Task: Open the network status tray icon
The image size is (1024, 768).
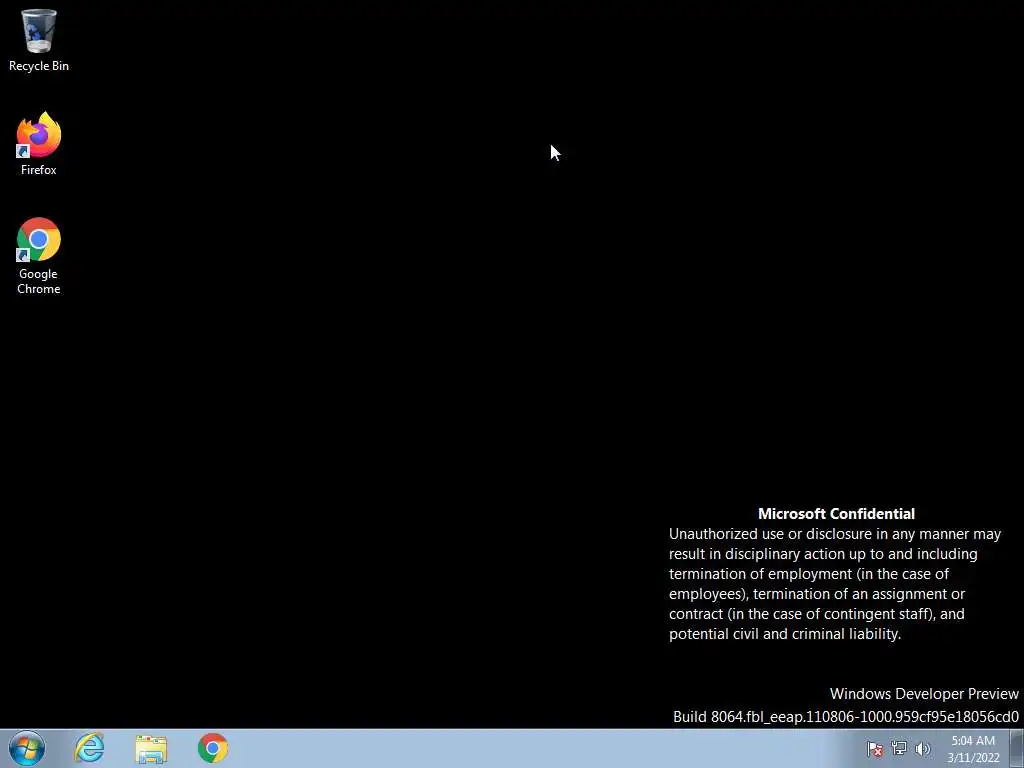Action: [x=899, y=749]
